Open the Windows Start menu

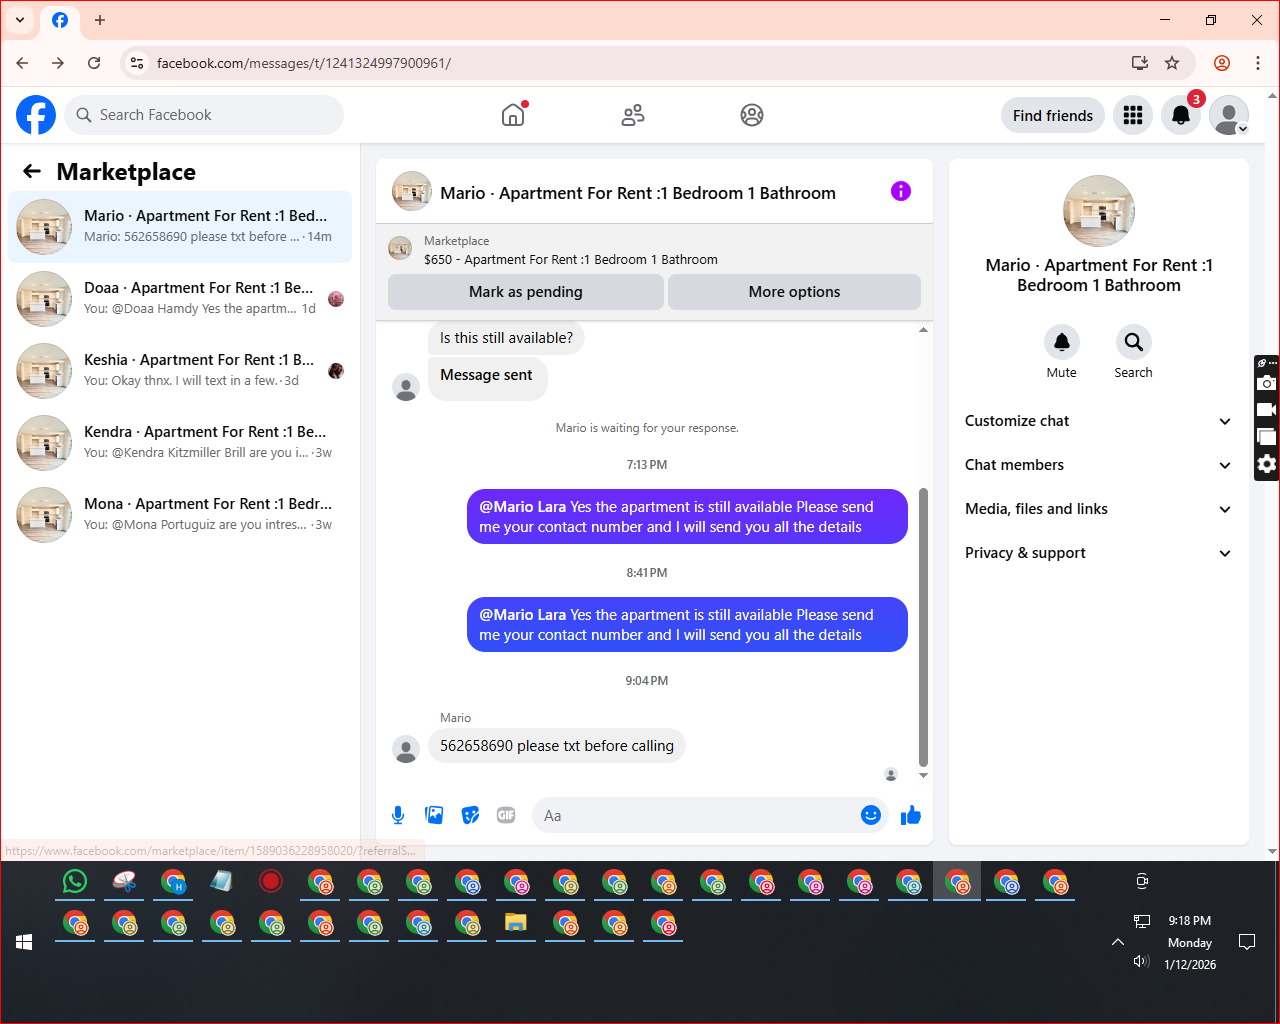pyautogui.click(x=25, y=942)
